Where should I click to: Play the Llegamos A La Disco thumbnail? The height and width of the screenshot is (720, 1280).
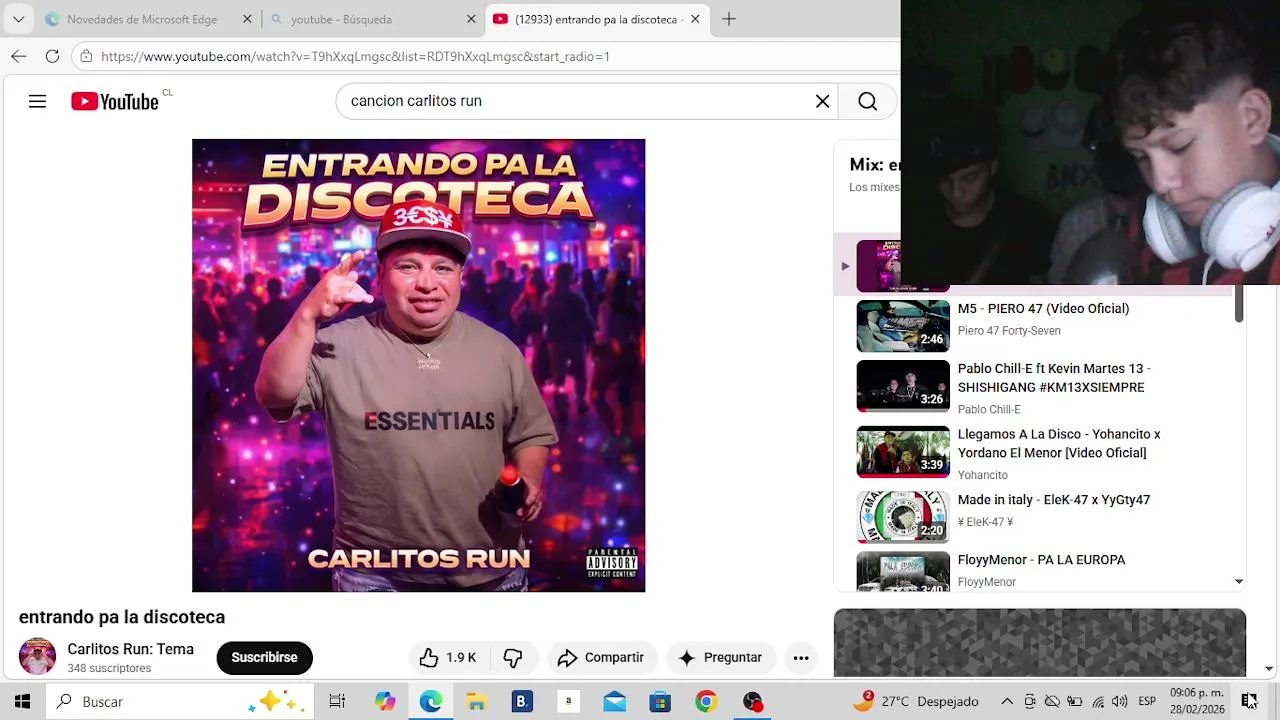[903, 452]
